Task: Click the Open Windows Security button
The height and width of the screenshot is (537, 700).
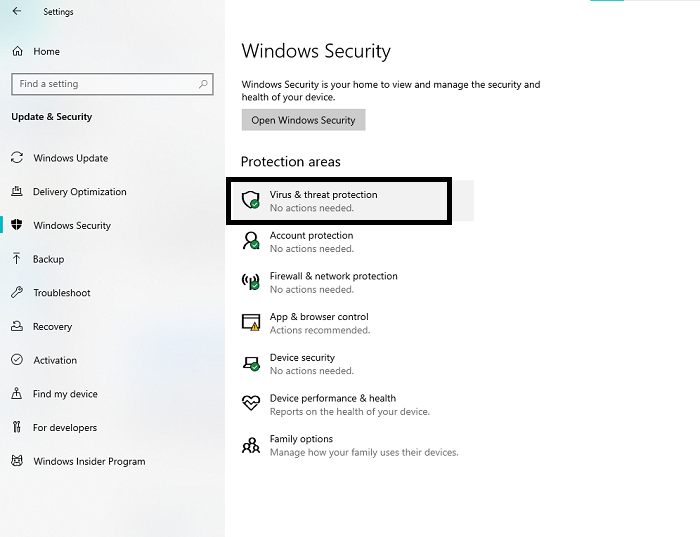Action: pyautogui.click(x=304, y=120)
